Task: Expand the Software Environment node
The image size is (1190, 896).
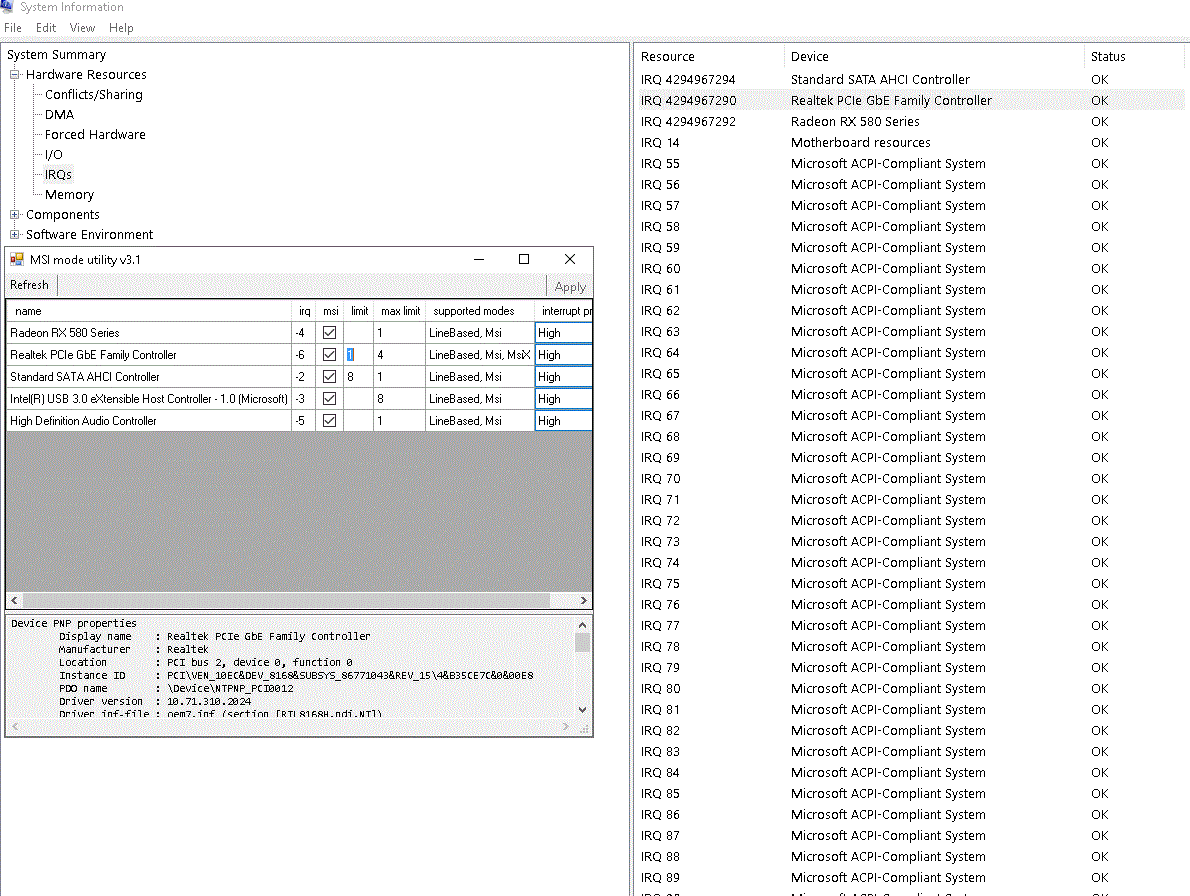Action: coord(15,235)
